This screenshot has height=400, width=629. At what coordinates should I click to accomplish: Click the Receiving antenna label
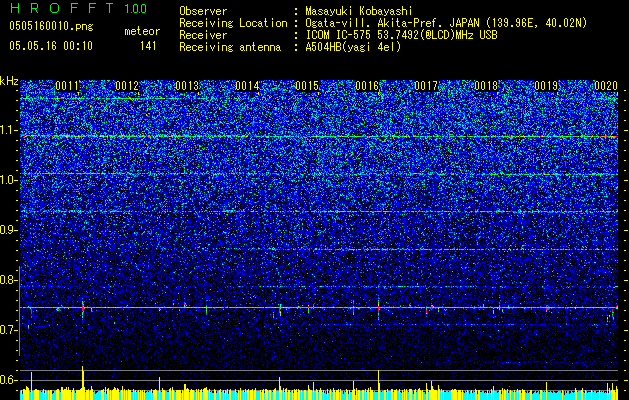pyautogui.click(x=230, y=47)
